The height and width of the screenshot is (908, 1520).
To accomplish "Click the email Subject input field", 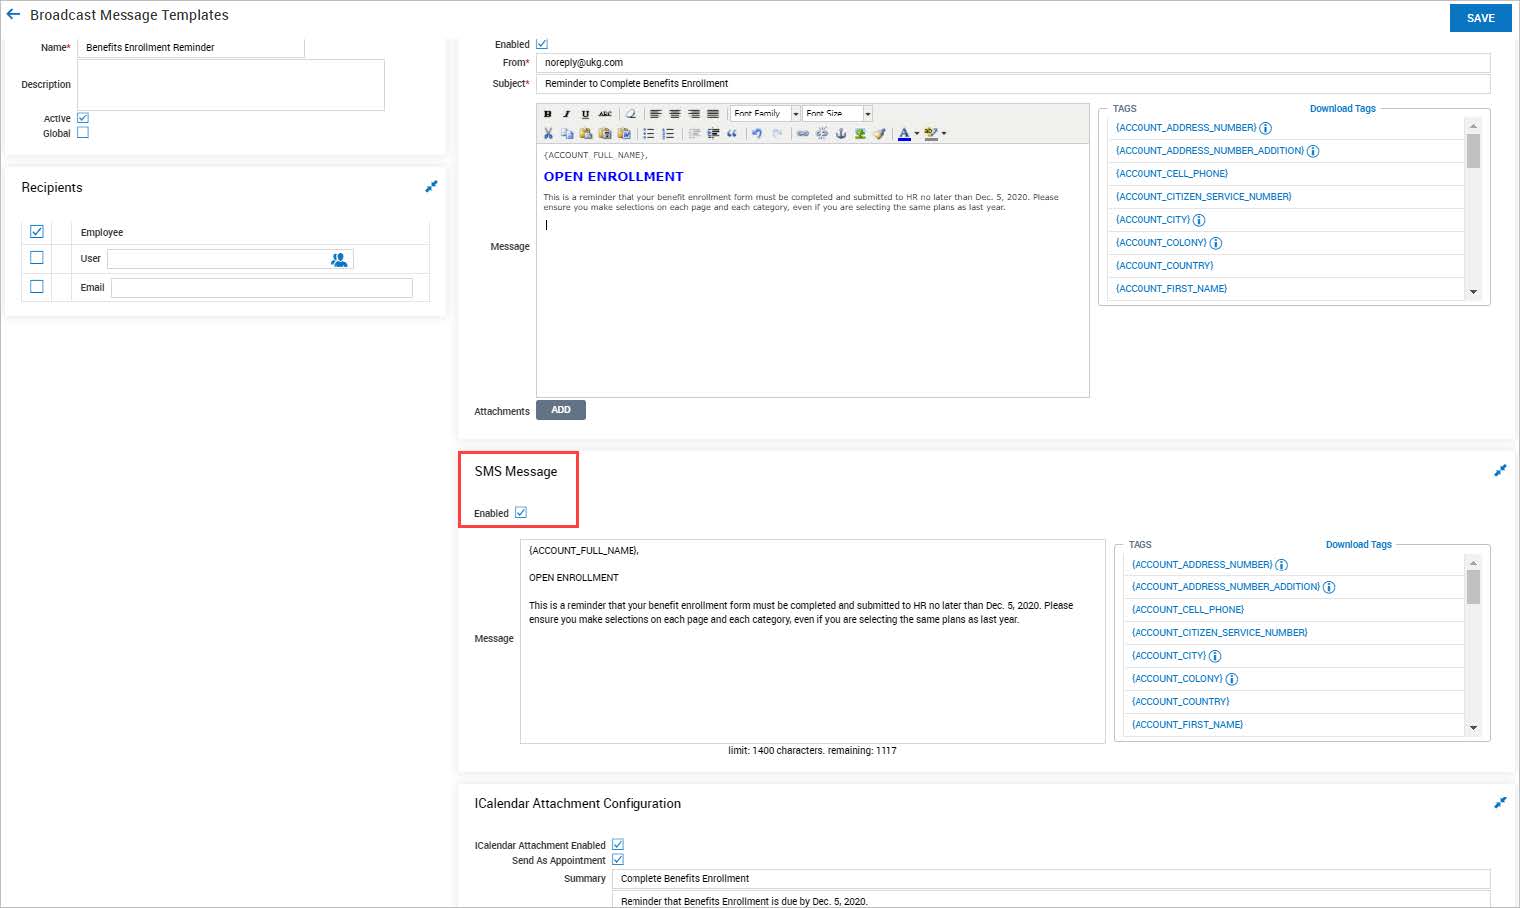I will tap(1012, 84).
